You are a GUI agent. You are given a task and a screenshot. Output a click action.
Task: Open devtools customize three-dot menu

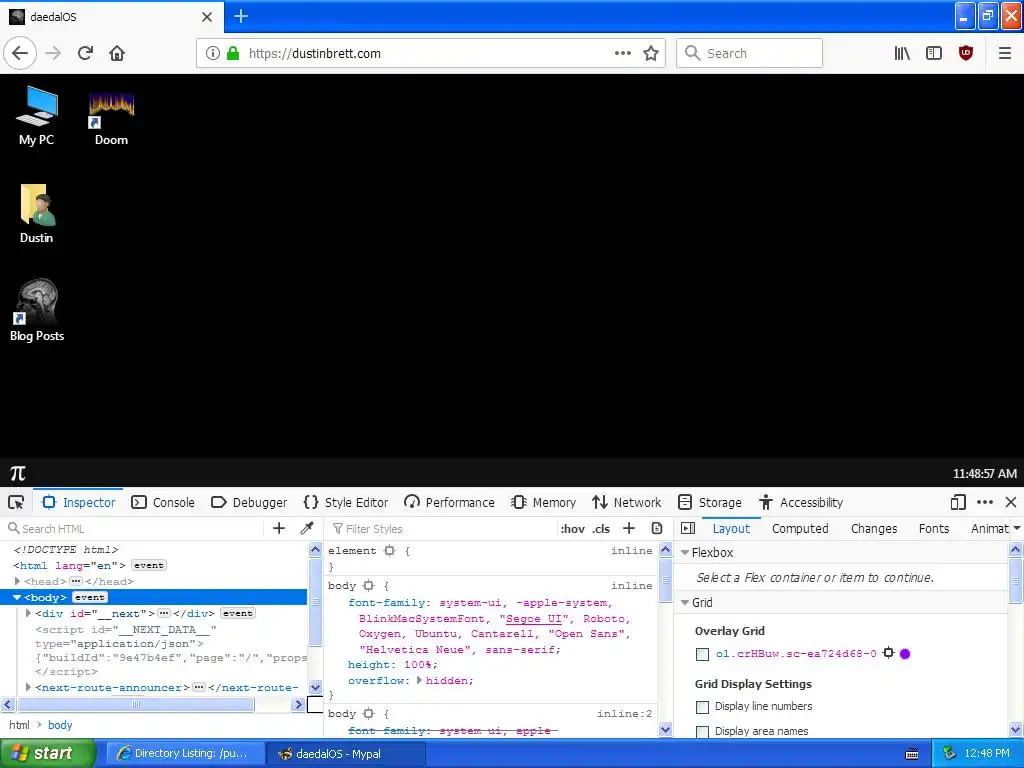click(x=985, y=502)
